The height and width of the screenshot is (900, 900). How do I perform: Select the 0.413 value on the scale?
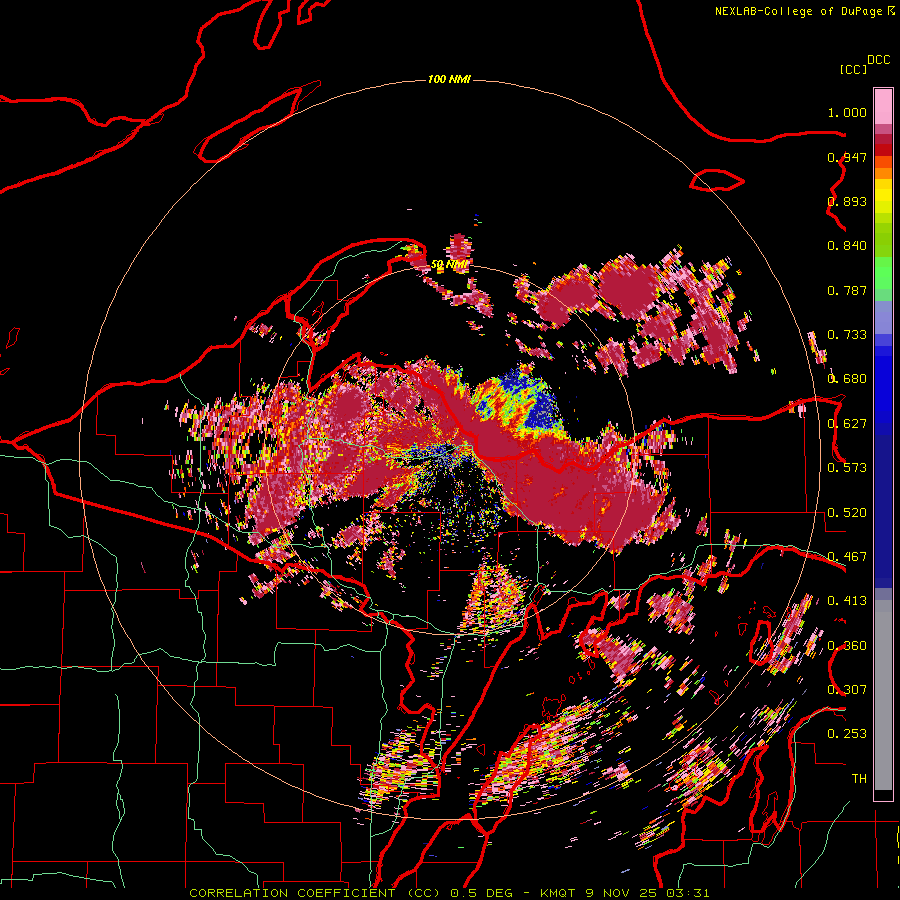847,601
